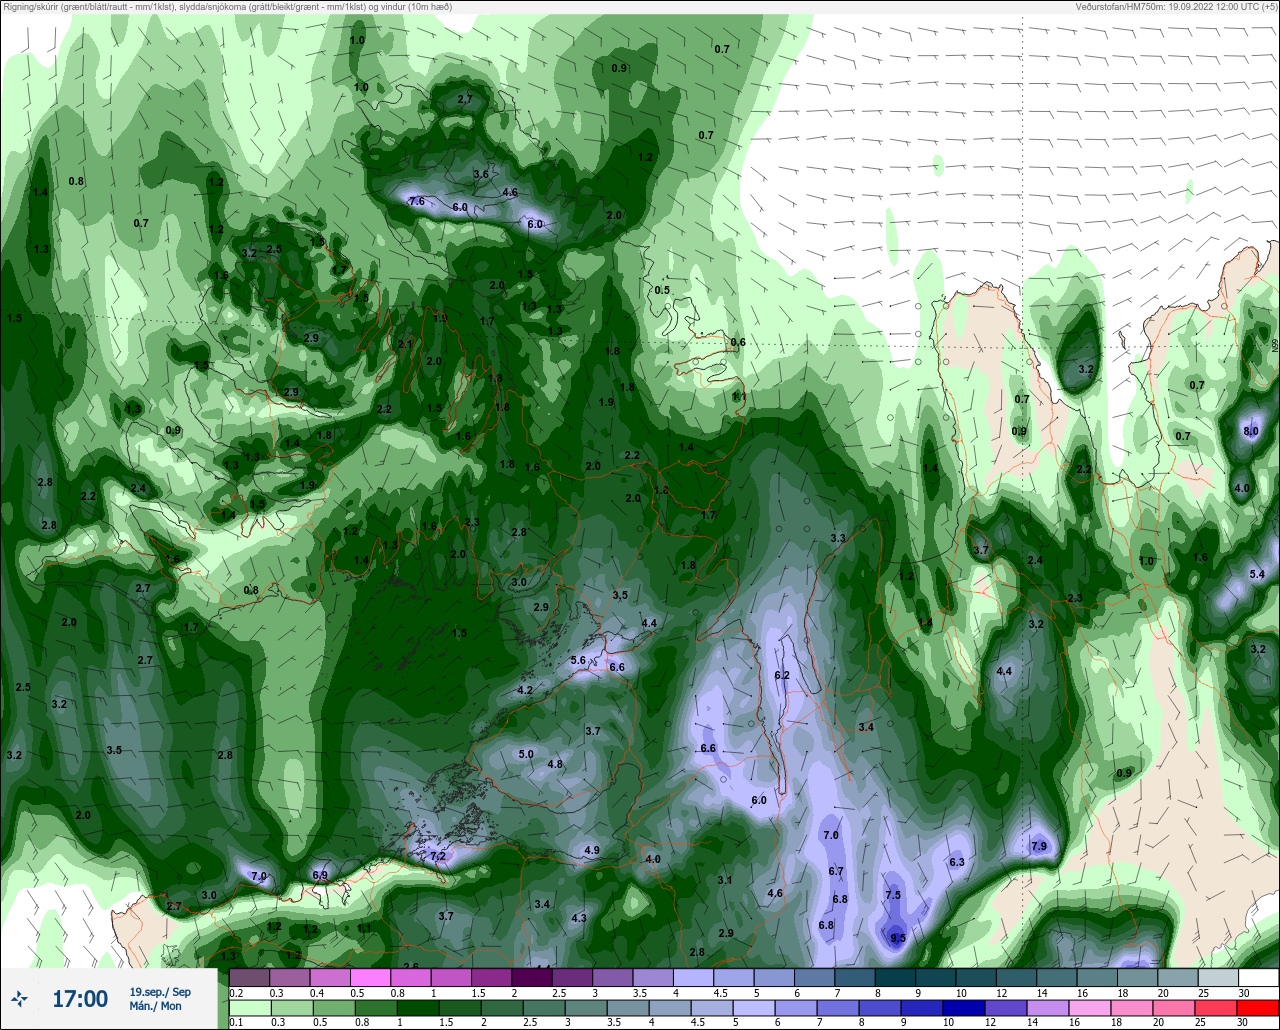The image size is (1280, 1030).
Task: Click the Rigning/skúrir map title text
Action: coord(227,7)
